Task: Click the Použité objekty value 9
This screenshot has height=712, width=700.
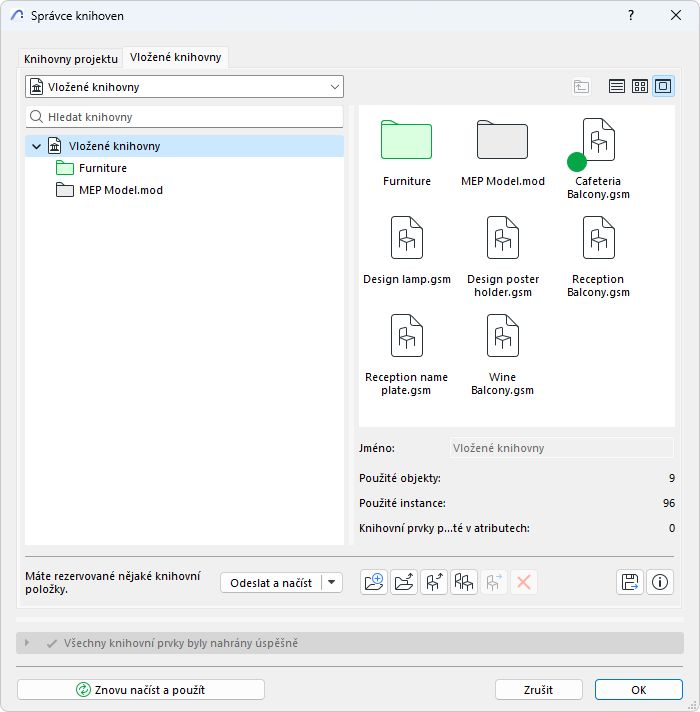Action: pyautogui.click(x=671, y=478)
